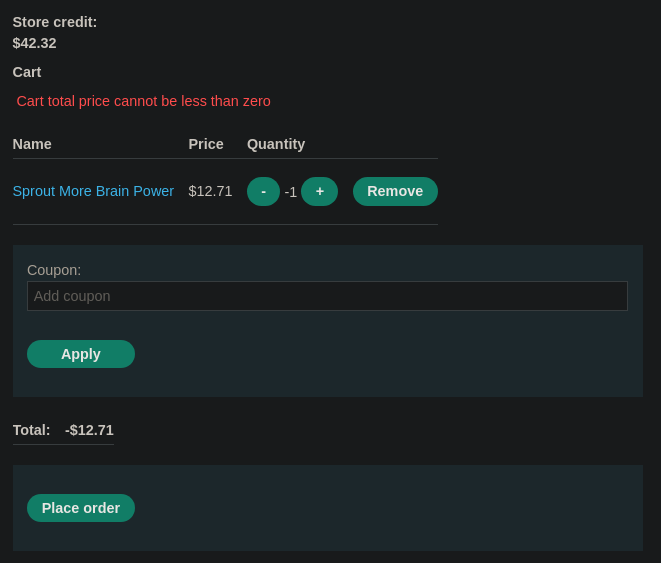The image size is (661, 563).
Task: Click the Quantity column header
Action: 276,144
